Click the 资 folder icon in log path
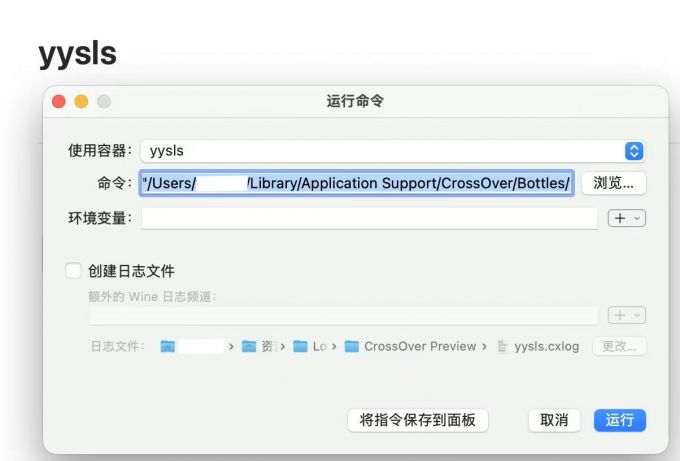 click(249, 346)
